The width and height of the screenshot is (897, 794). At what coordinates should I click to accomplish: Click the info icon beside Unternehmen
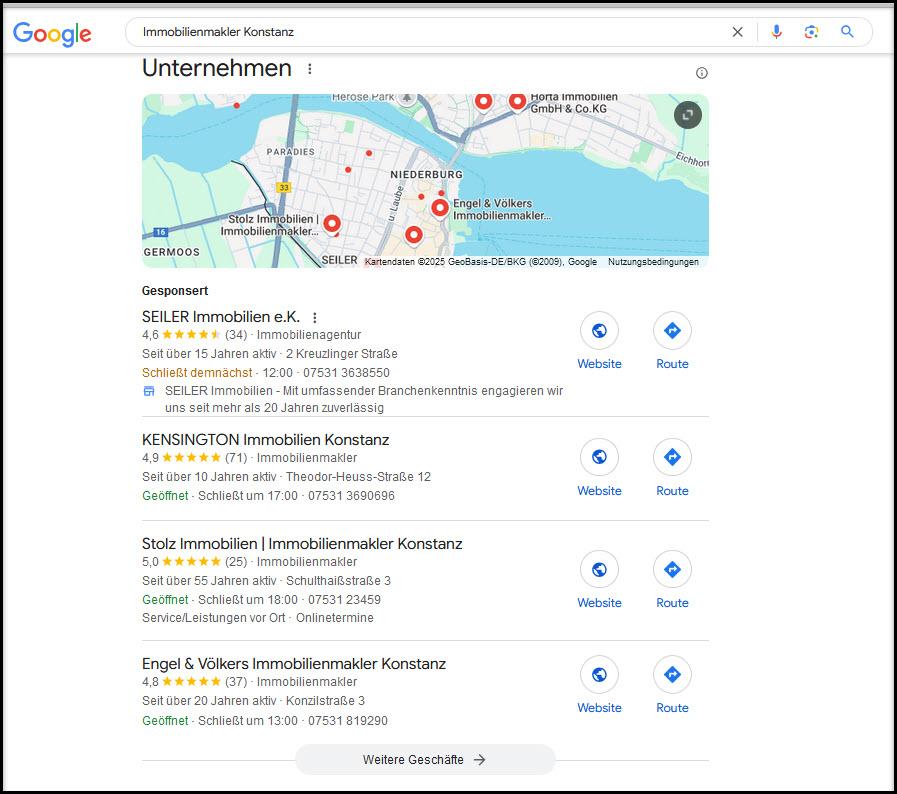(701, 73)
